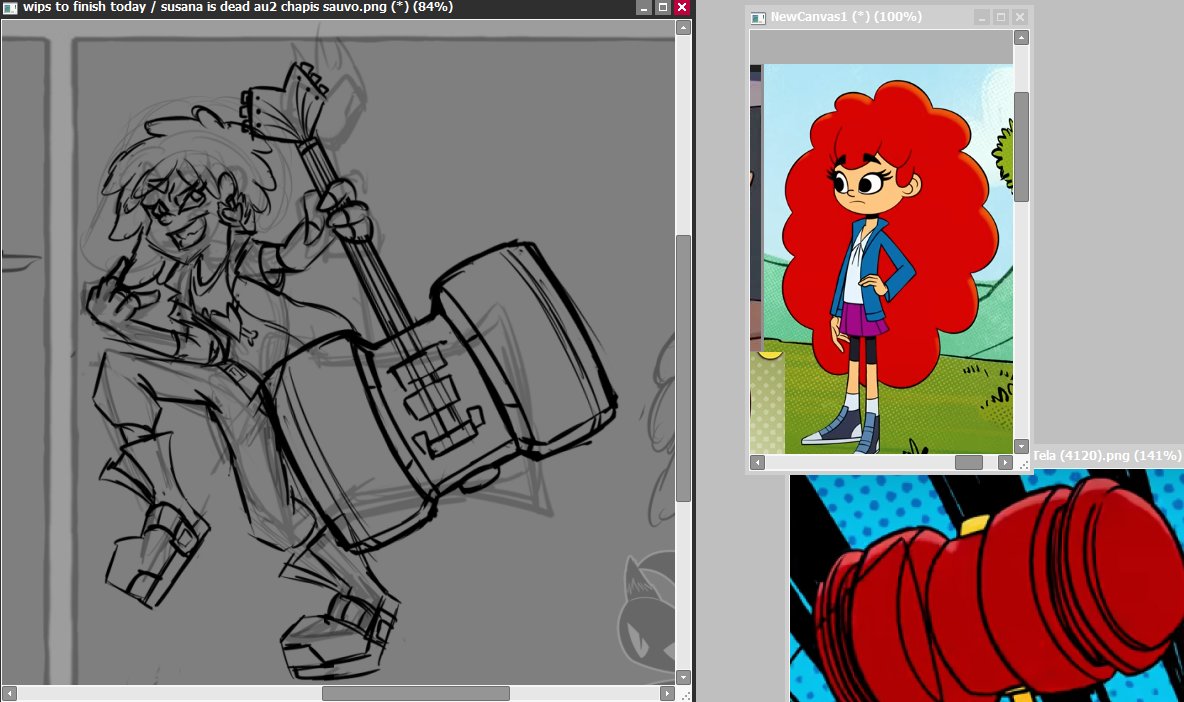Click the right scroll arrow in sketch window
This screenshot has height=702, width=1184.
tap(667, 693)
